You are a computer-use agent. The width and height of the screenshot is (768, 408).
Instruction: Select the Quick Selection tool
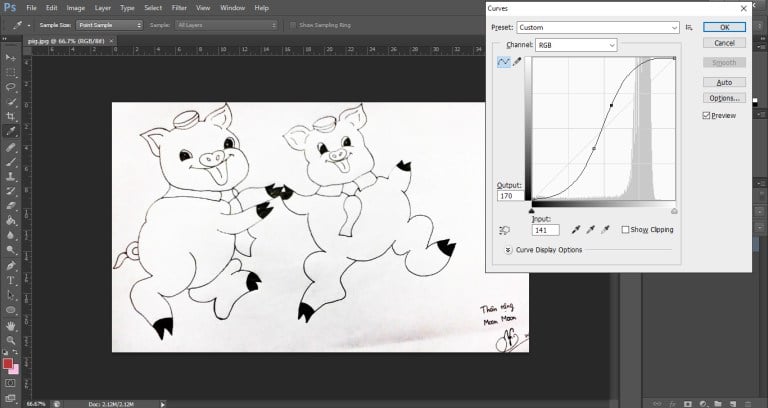10,102
